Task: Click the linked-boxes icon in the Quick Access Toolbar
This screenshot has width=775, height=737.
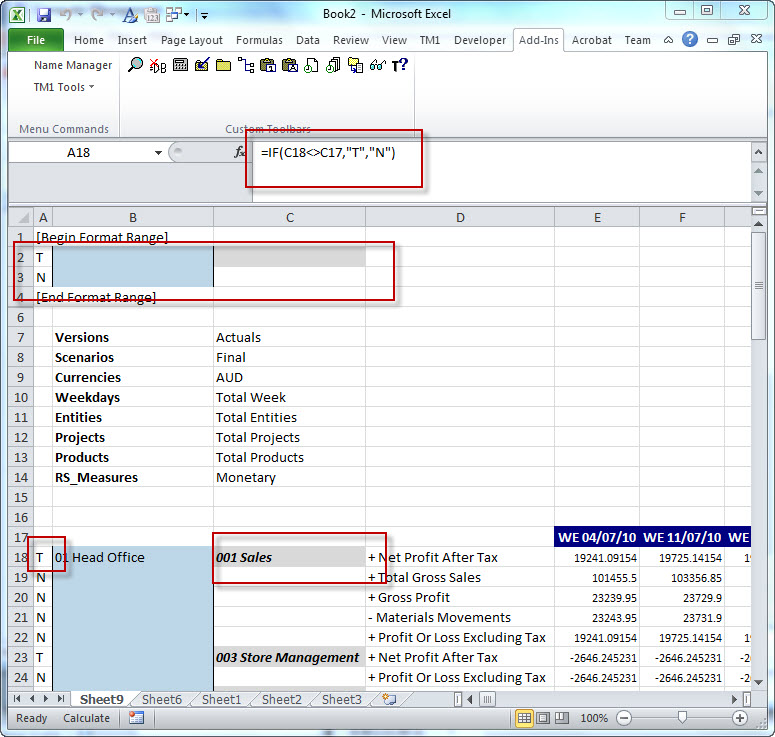Action: [174, 14]
